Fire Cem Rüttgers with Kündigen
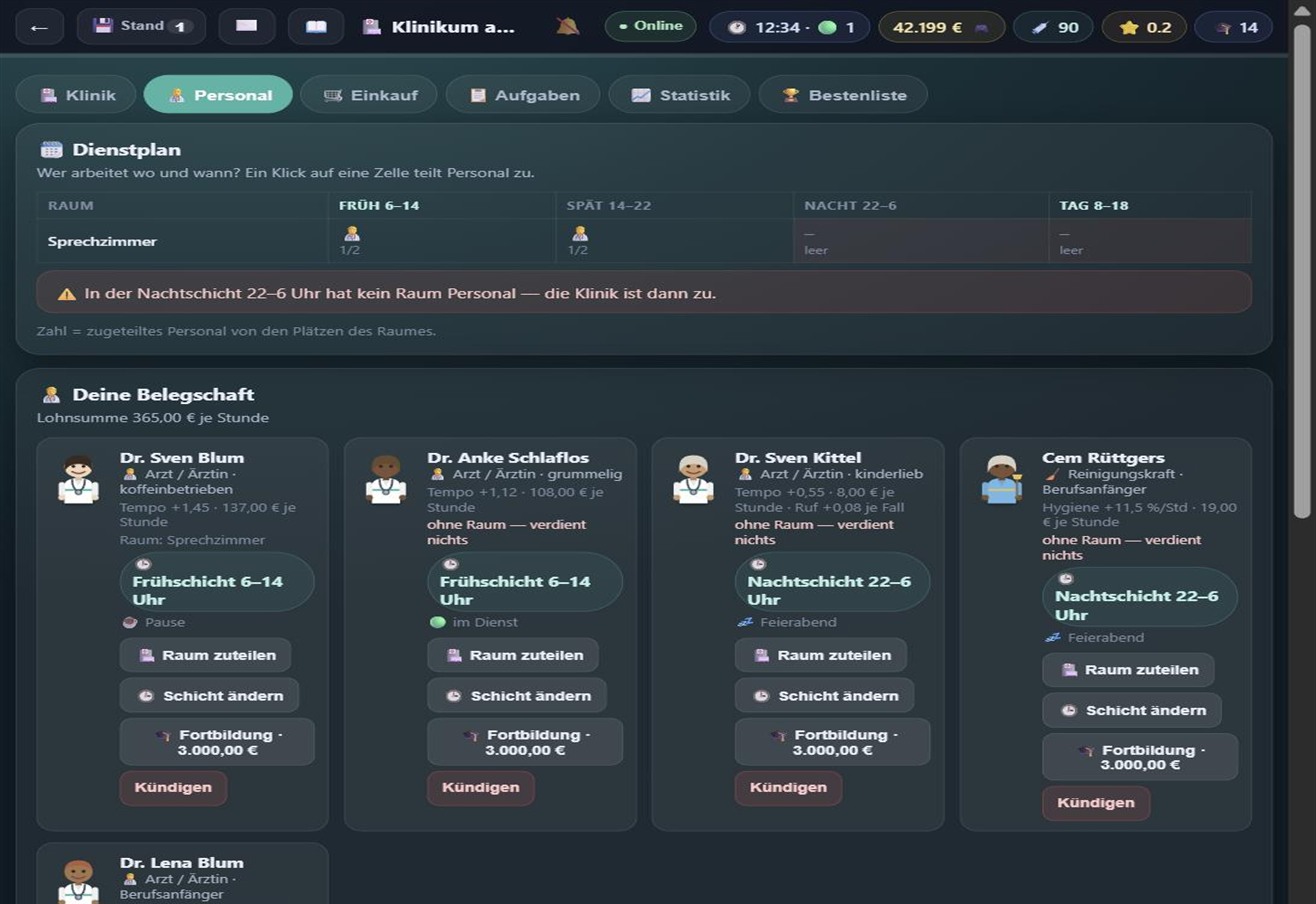This screenshot has height=904, width=1316. point(1096,803)
